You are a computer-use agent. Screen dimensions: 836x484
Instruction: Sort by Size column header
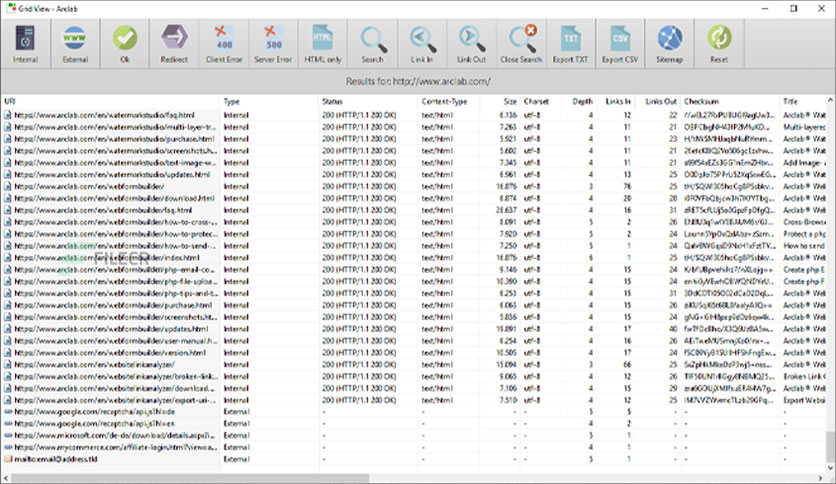pos(500,101)
